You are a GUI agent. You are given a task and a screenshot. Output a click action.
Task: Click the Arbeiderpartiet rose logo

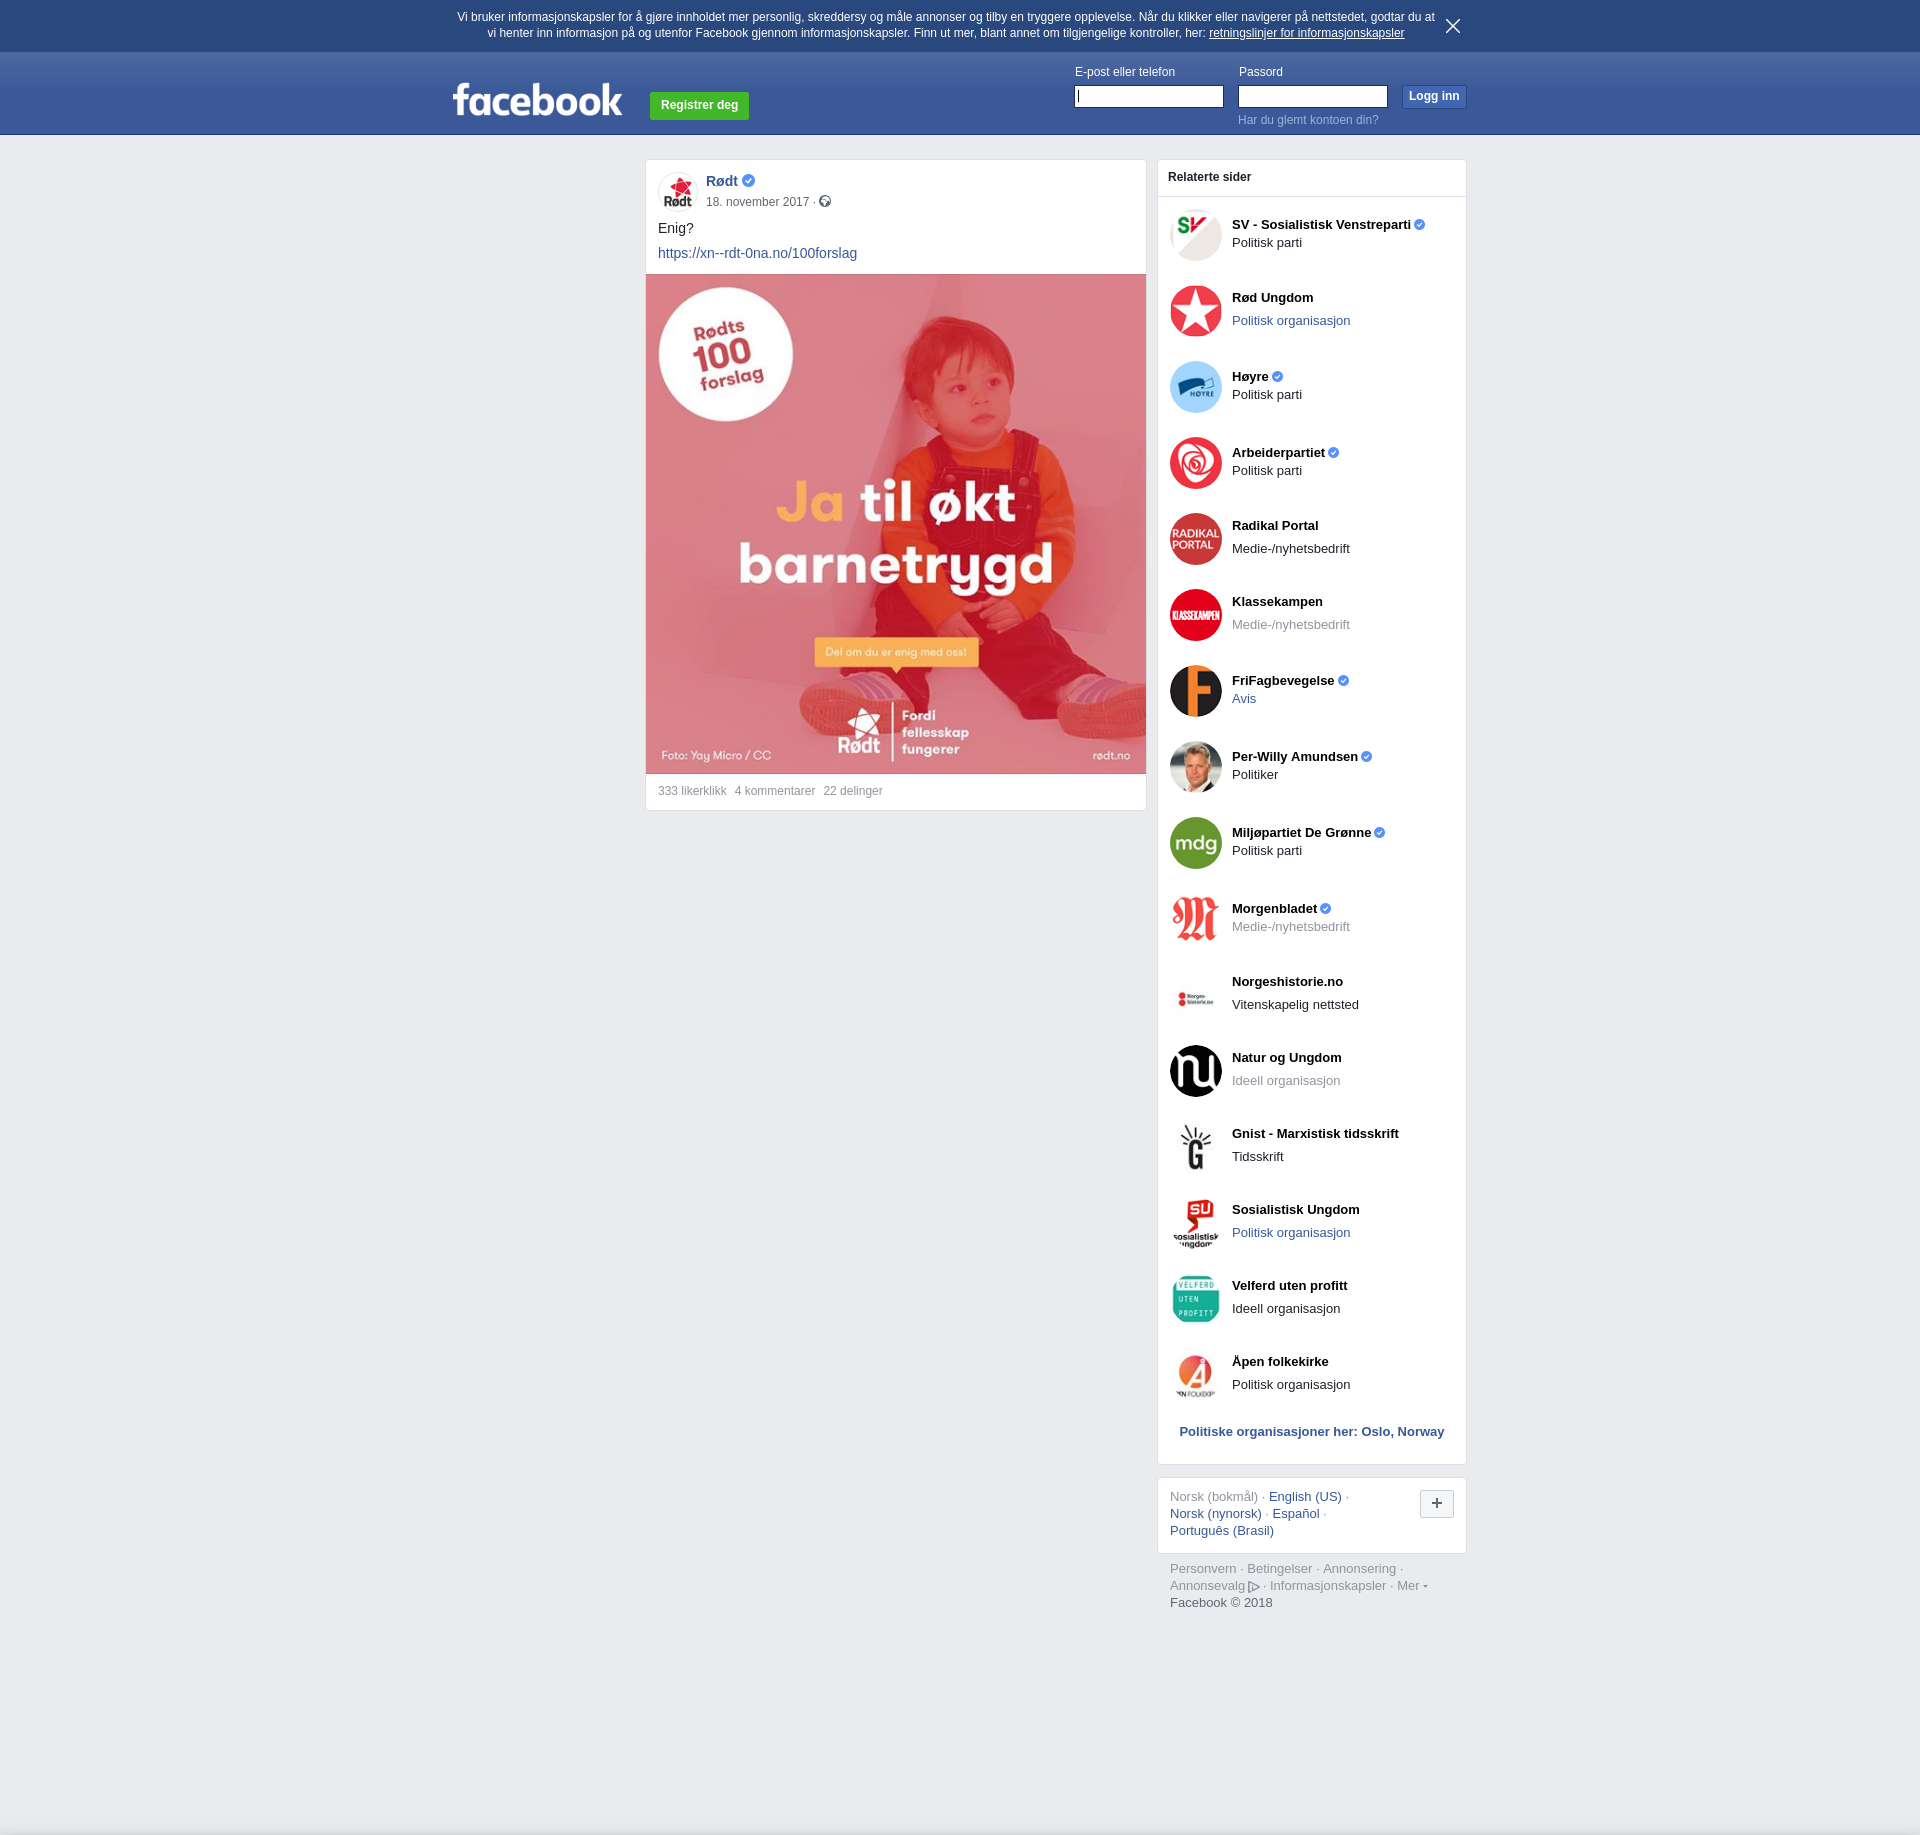point(1195,463)
